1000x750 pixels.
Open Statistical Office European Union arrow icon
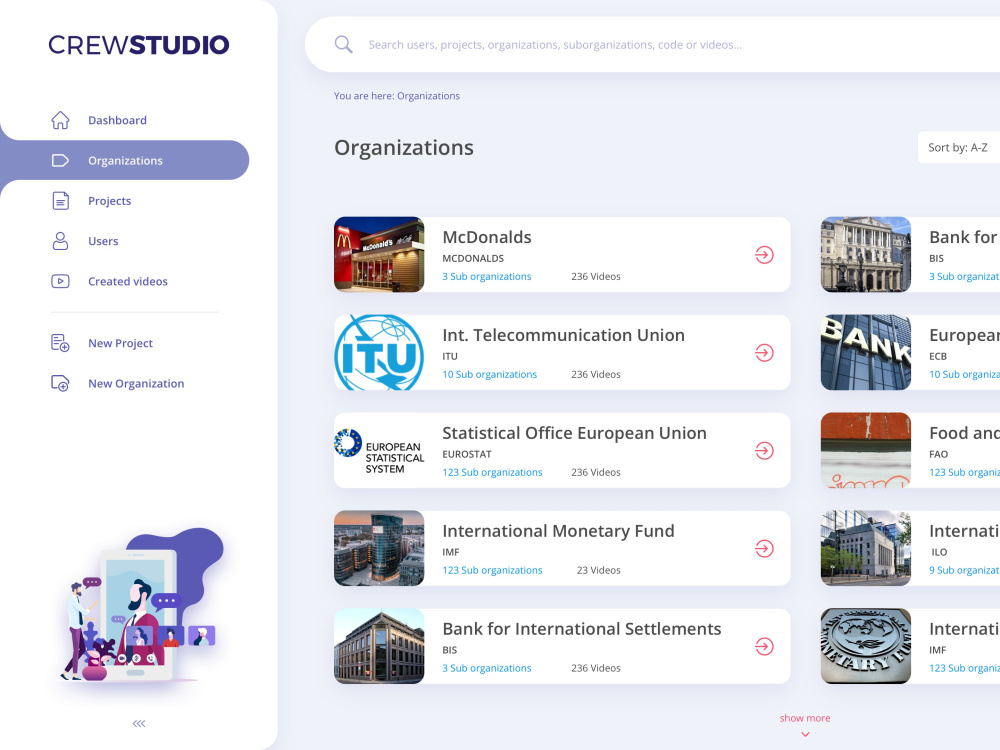click(x=764, y=451)
